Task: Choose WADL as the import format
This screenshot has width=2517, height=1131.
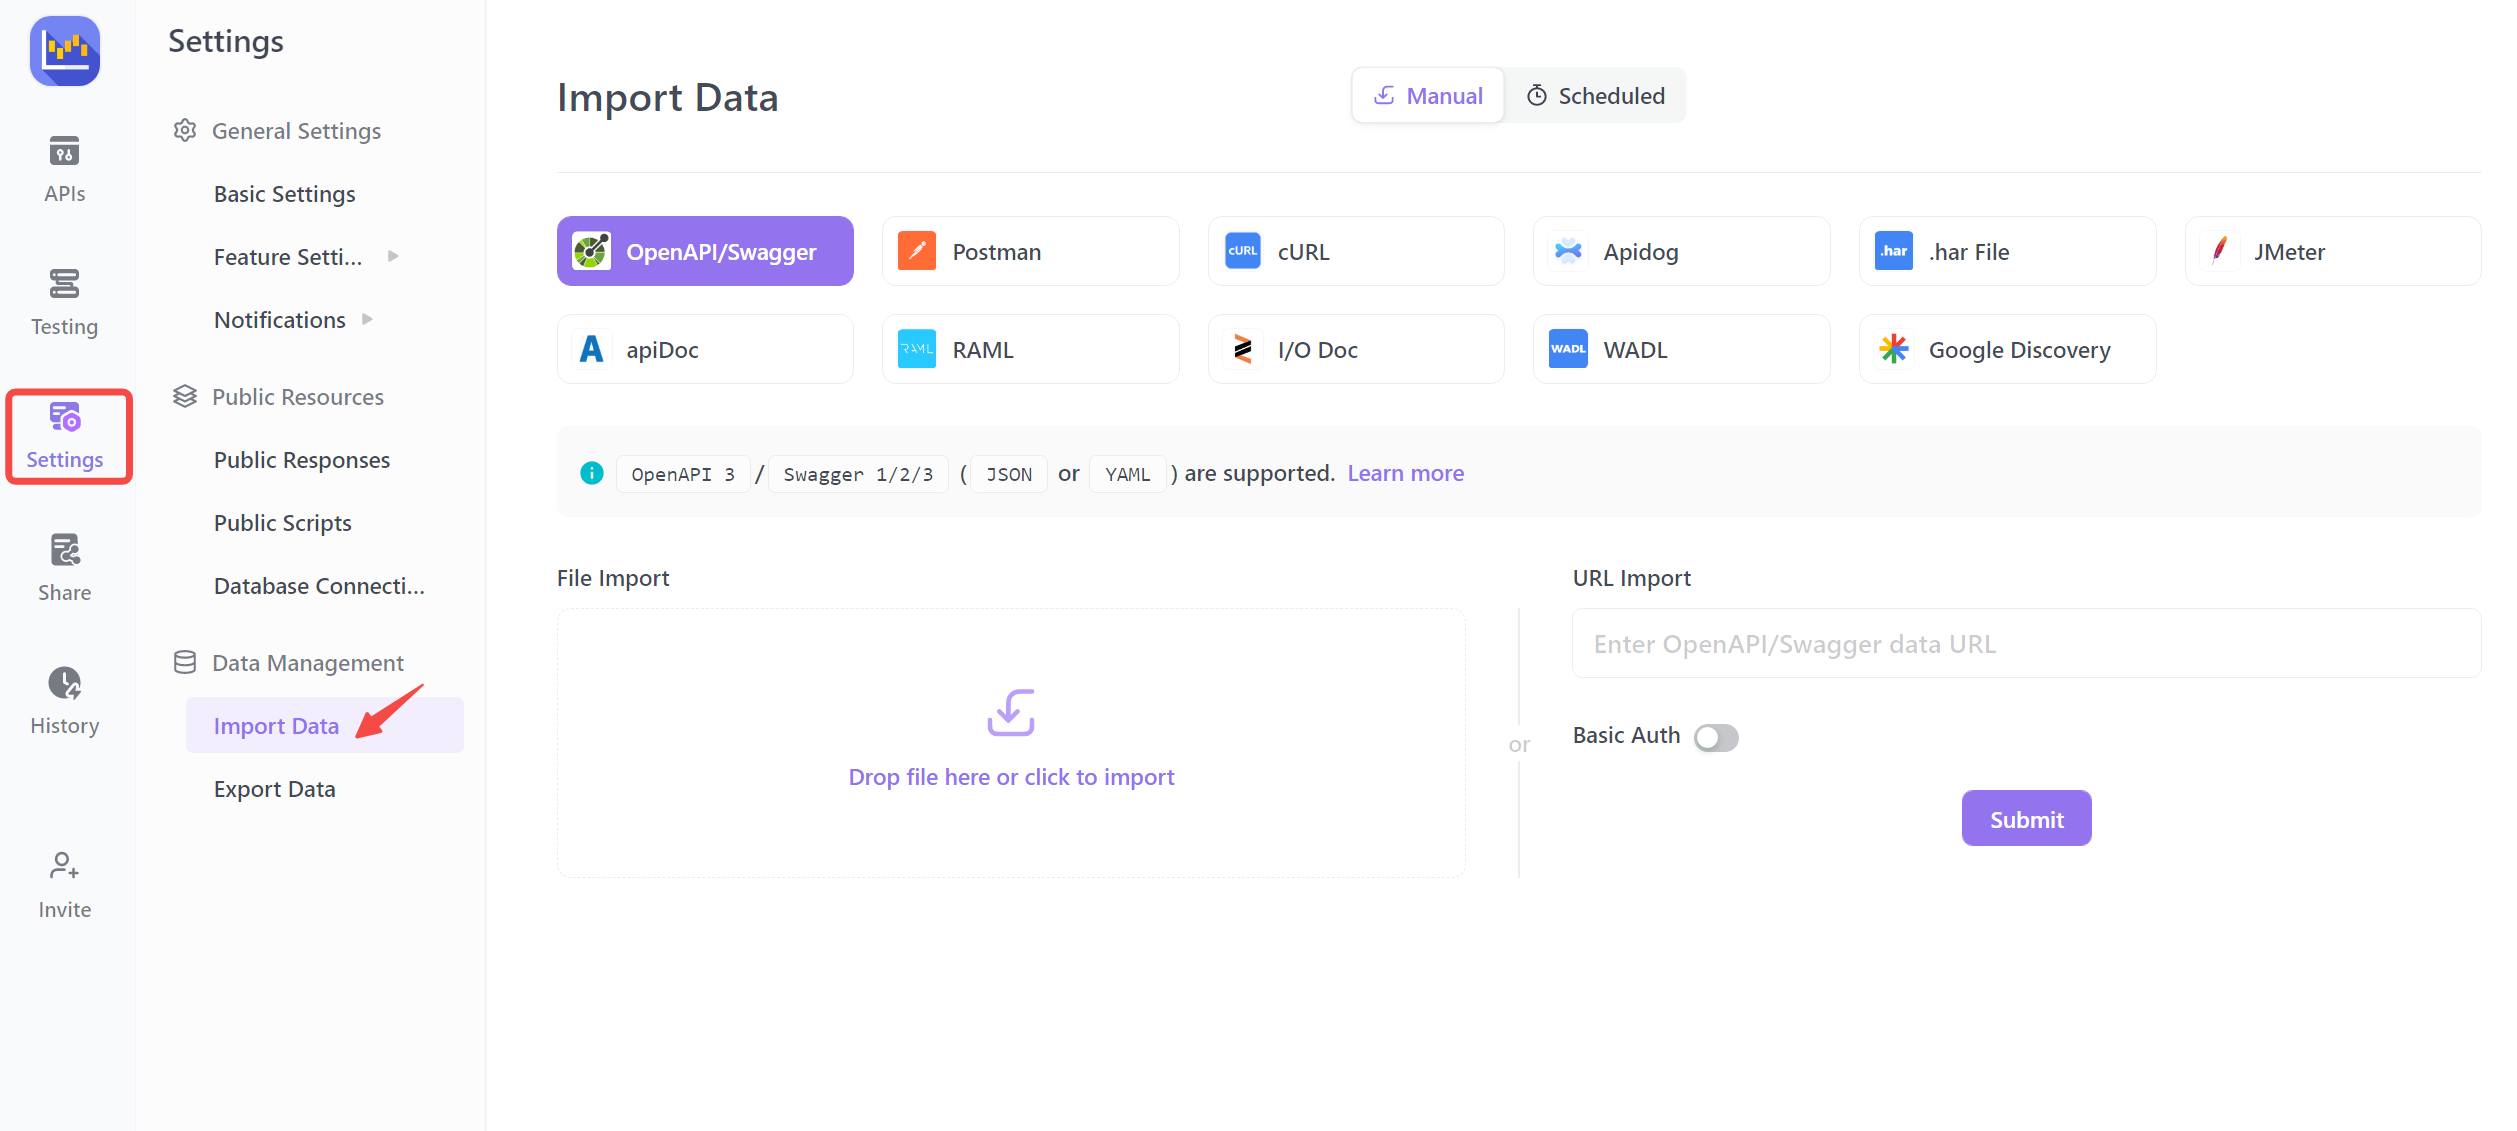Action: [1681, 348]
